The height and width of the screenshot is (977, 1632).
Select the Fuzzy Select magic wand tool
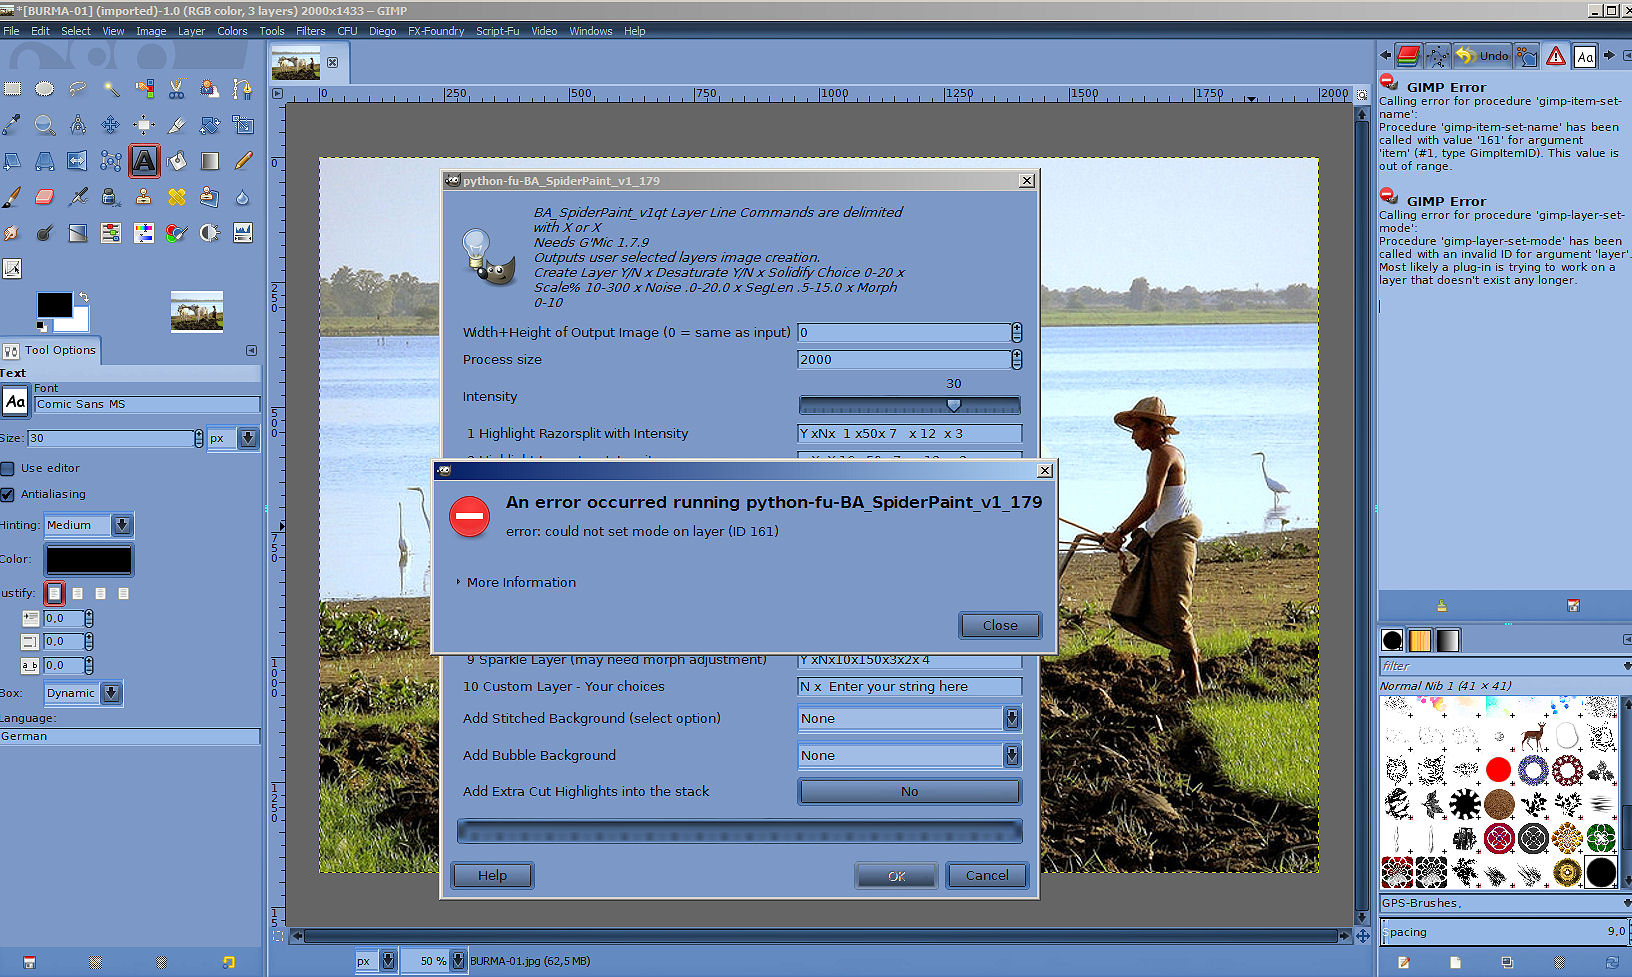coord(111,89)
